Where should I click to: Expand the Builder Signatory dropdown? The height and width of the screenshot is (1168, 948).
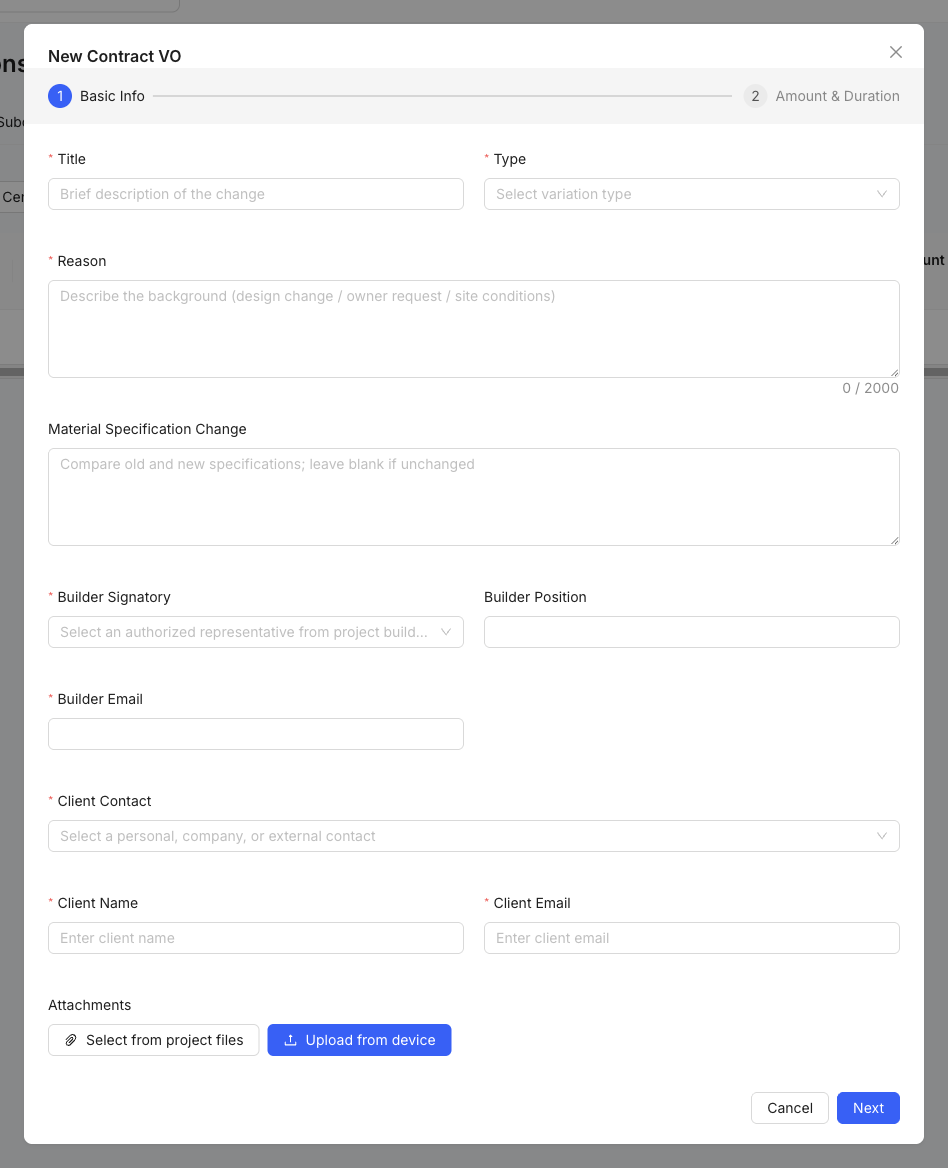coord(256,632)
